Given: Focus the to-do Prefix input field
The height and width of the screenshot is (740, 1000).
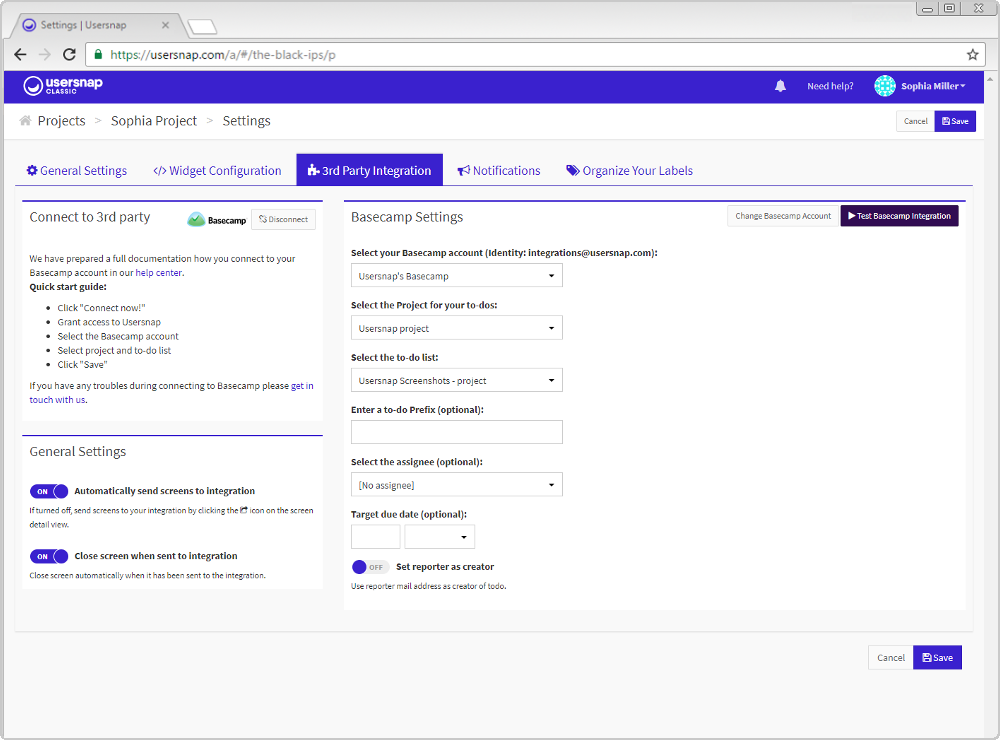Looking at the screenshot, I should (457, 432).
